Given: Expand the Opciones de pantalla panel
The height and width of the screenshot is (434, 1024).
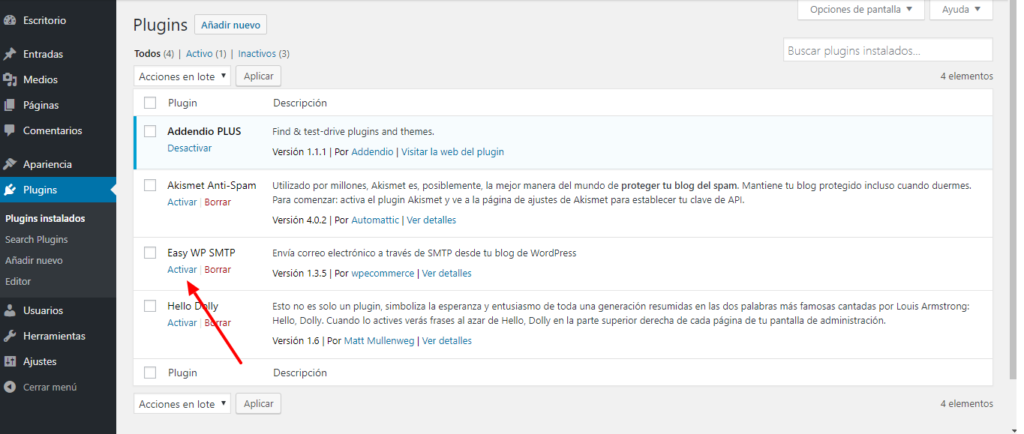Looking at the screenshot, I should [x=861, y=10].
